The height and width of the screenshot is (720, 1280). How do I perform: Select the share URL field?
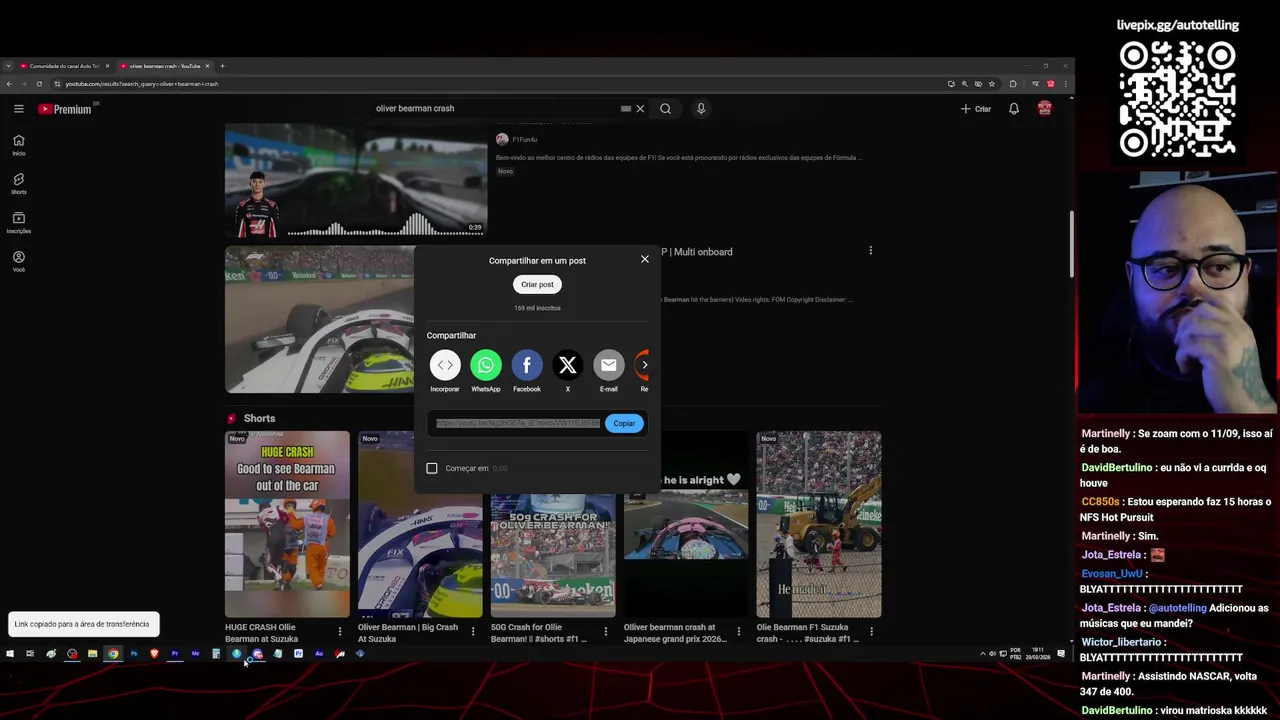[517, 423]
